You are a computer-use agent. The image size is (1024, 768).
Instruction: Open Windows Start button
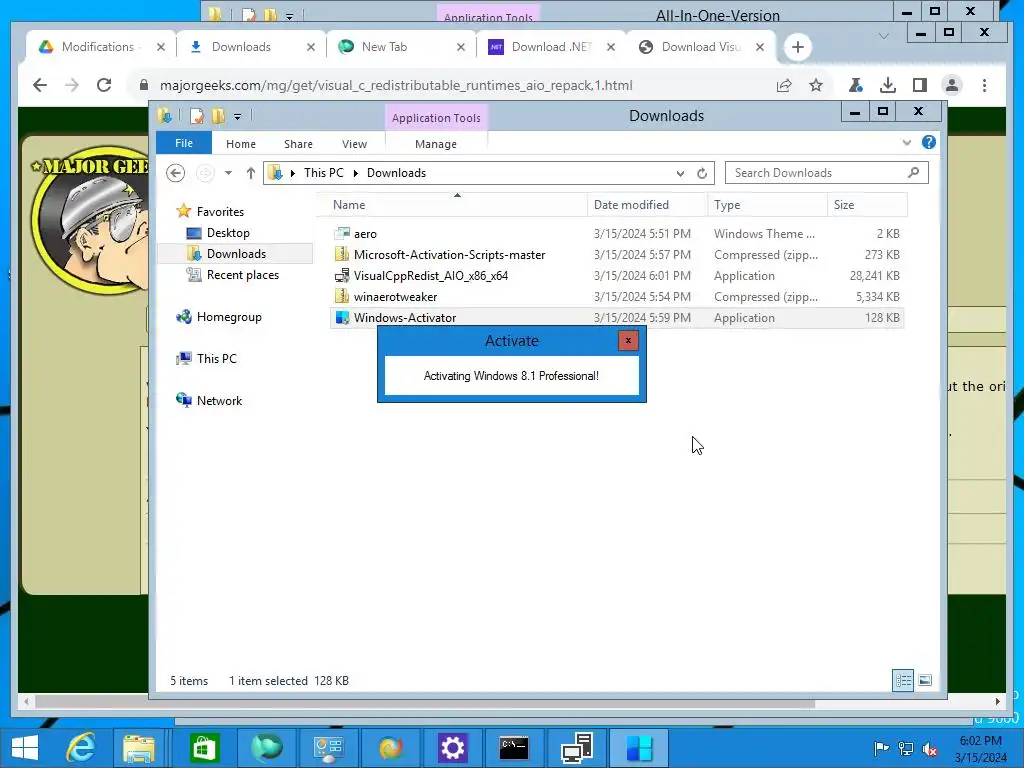pos(25,748)
